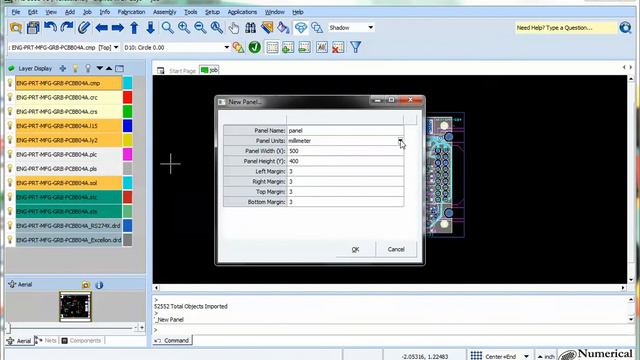Toggle visibility bulb of PCB804A.crc layer

10,98
